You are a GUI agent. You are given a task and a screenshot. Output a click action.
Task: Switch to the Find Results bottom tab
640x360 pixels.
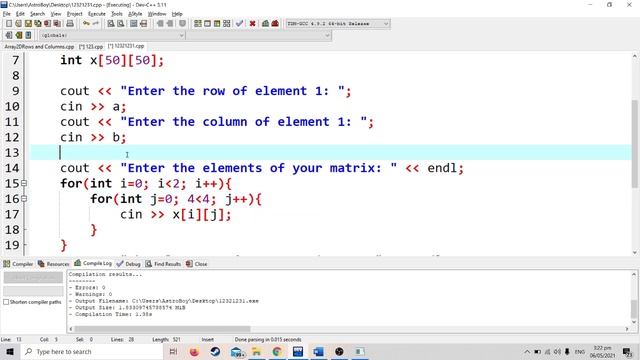pyautogui.click(x=163, y=264)
